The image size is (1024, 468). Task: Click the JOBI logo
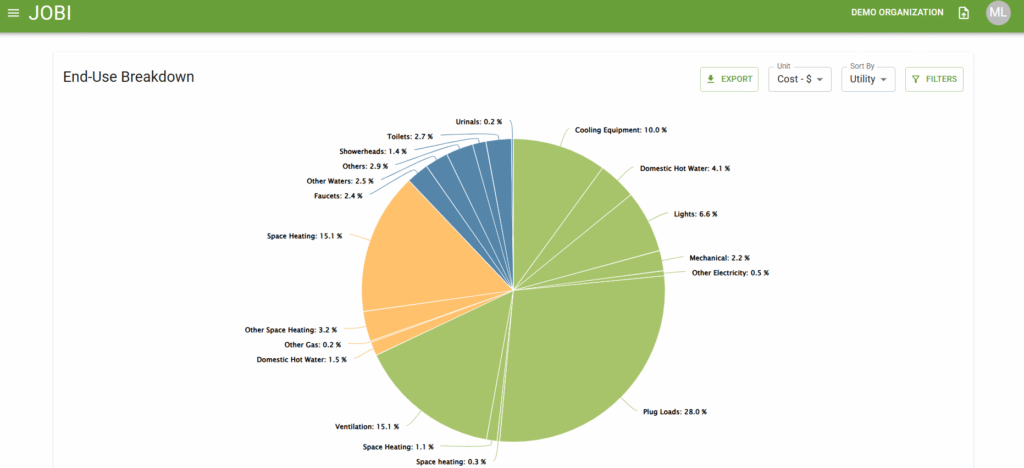pos(50,13)
